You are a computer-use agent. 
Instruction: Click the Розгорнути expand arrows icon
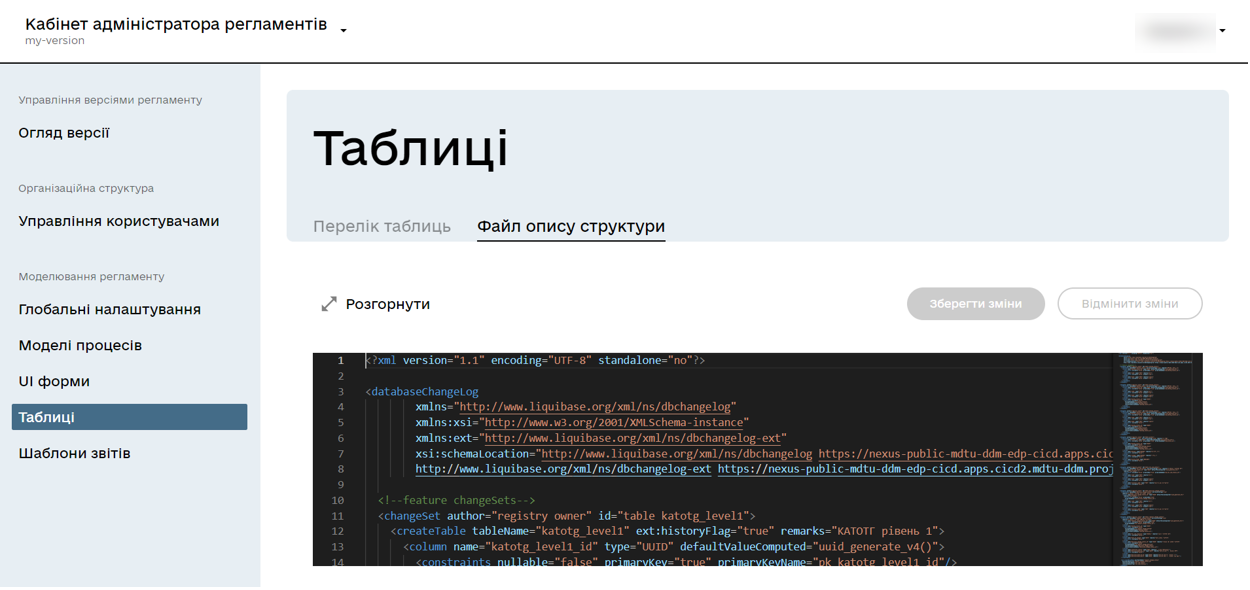328,304
